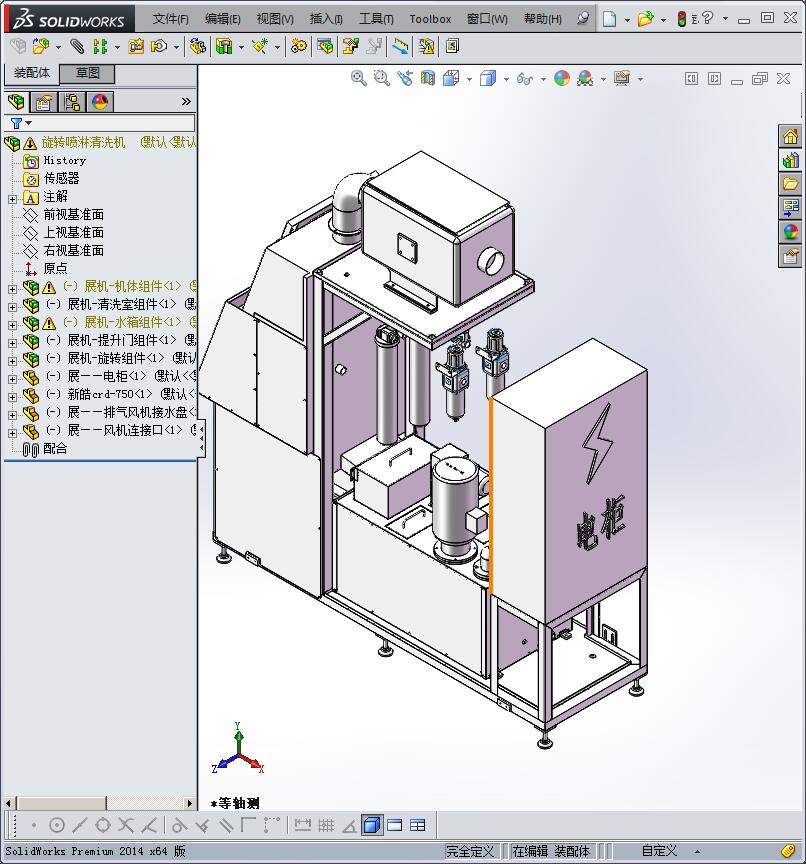This screenshot has width=806, height=864.
Task: Click the search icon beside Help menu
Action: pyautogui.click(x=582, y=19)
